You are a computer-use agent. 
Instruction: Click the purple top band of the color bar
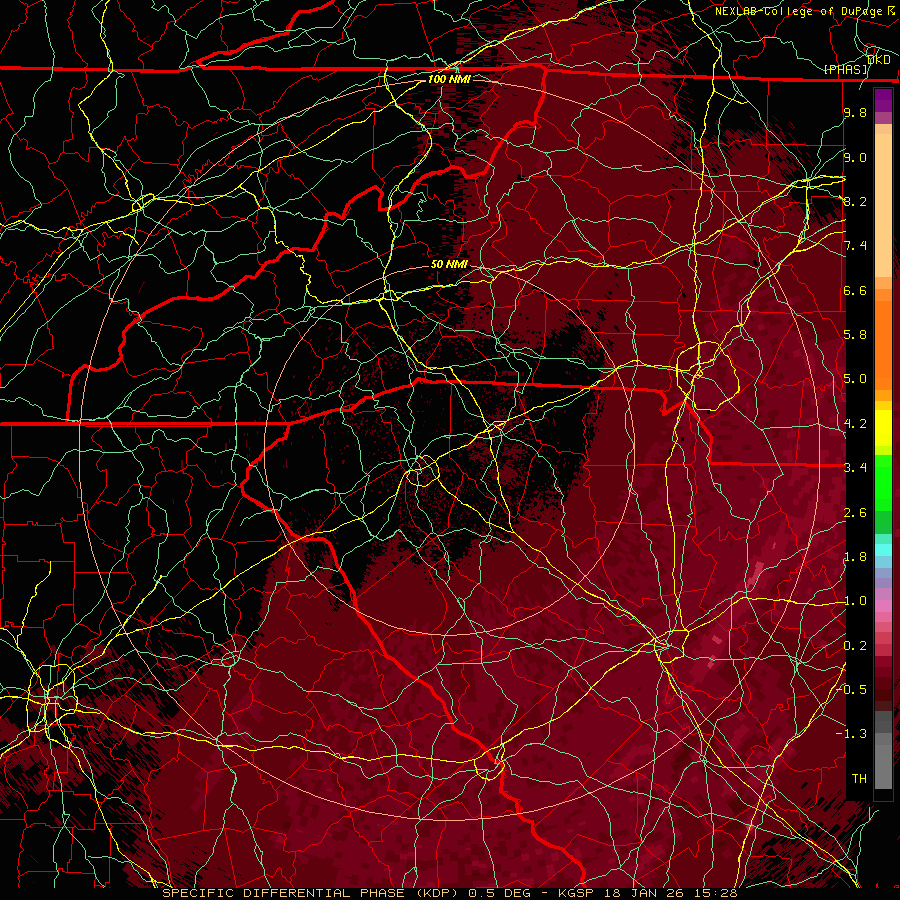(x=883, y=101)
